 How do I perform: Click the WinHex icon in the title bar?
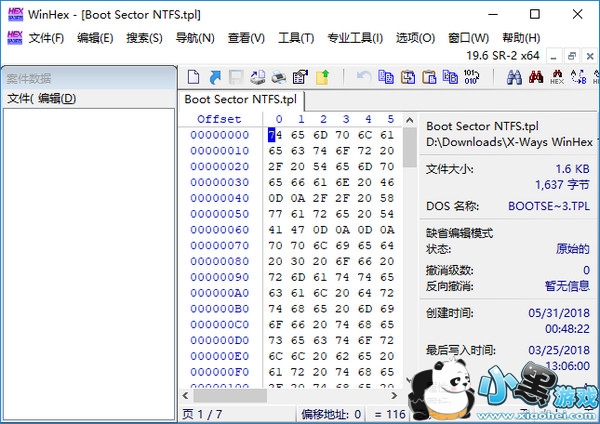(15, 15)
